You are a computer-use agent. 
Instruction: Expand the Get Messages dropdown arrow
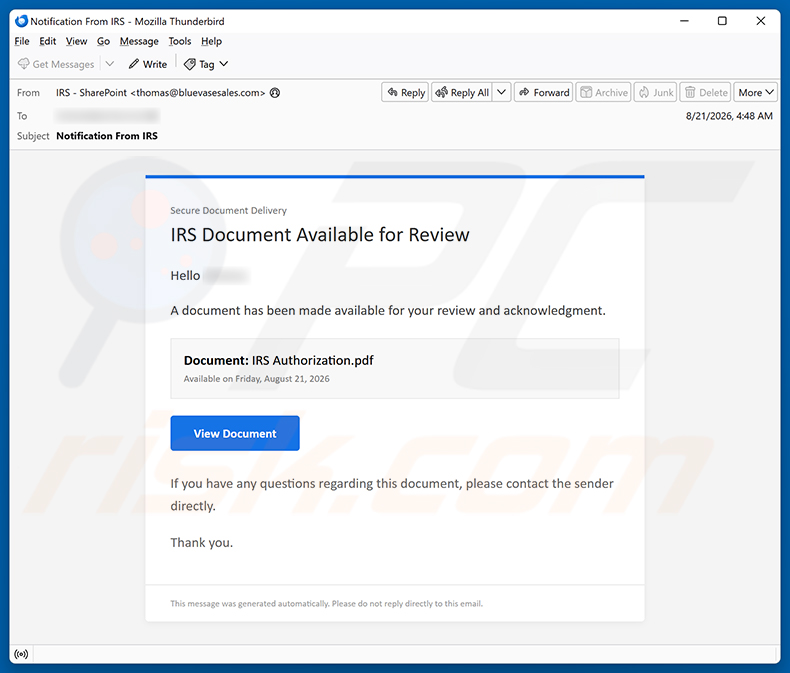pyautogui.click(x=110, y=64)
